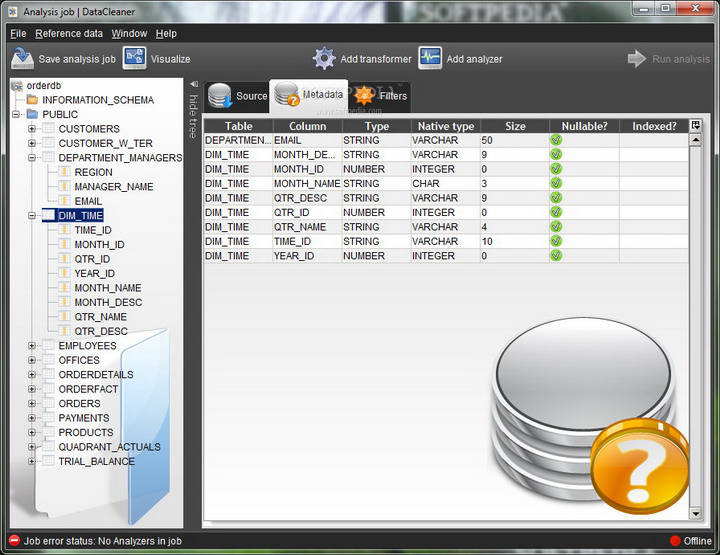Click the PRODUCTS table icon

pyautogui.click(x=48, y=432)
